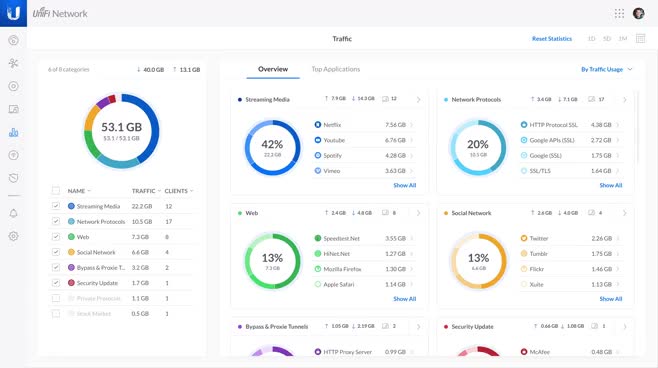Sort by TRAFFIC column arrow
Viewport: 658px width, 368px height.
pyautogui.click(x=159, y=191)
